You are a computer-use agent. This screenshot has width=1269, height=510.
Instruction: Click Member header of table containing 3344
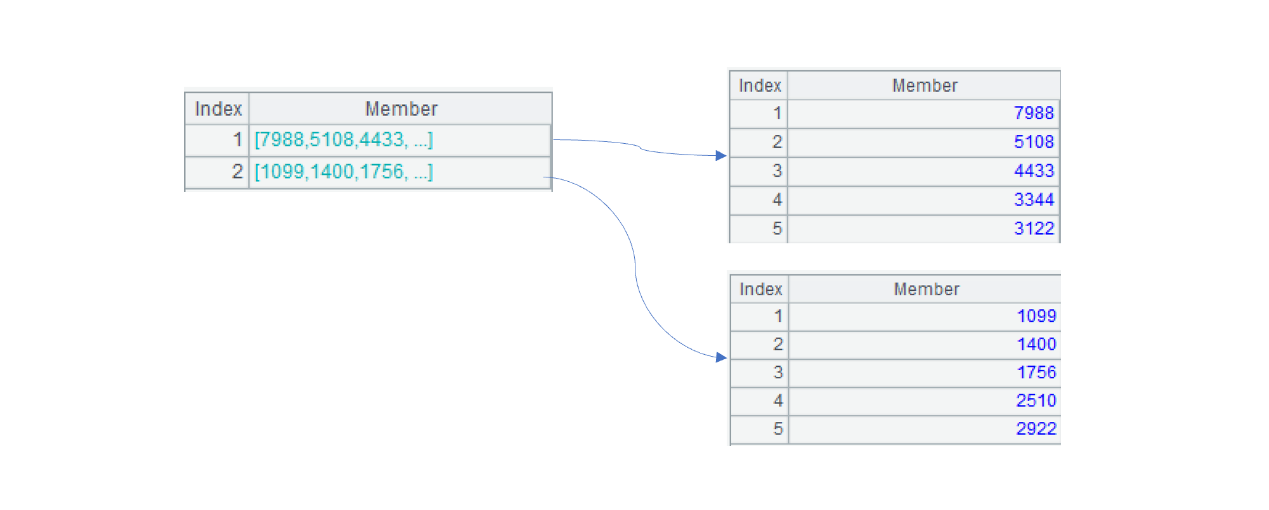tap(924, 86)
